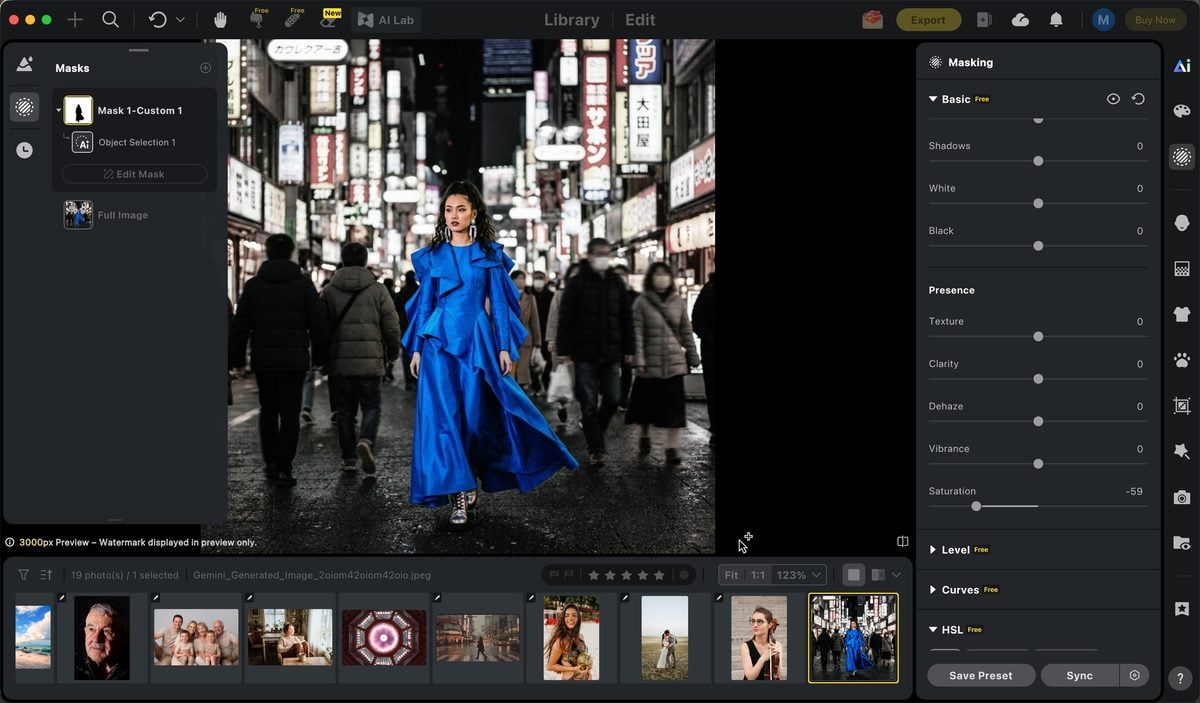Switch to the Library tab
1200x703 pixels.
572,20
